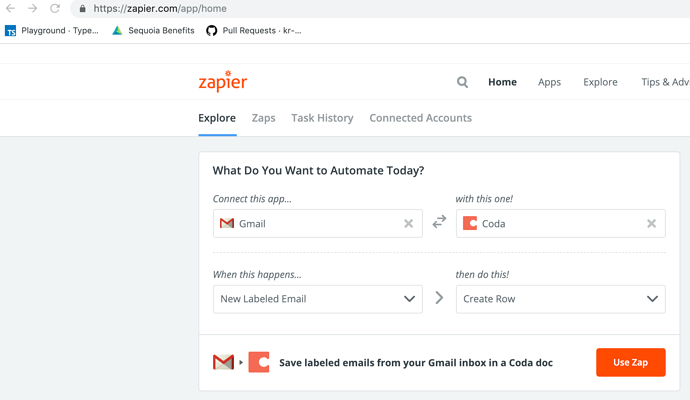
Task: Click the browser back arrow
Action: pos(11,8)
